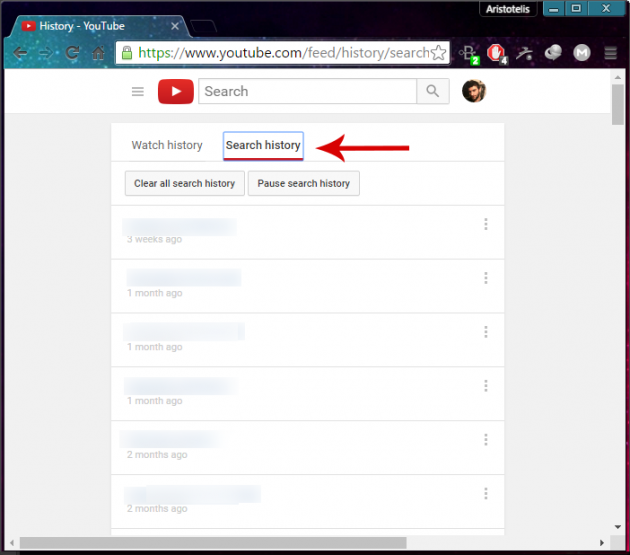Click the horizontal scrollbar at the bottom
This screenshot has width=630, height=555.
[x=300, y=544]
